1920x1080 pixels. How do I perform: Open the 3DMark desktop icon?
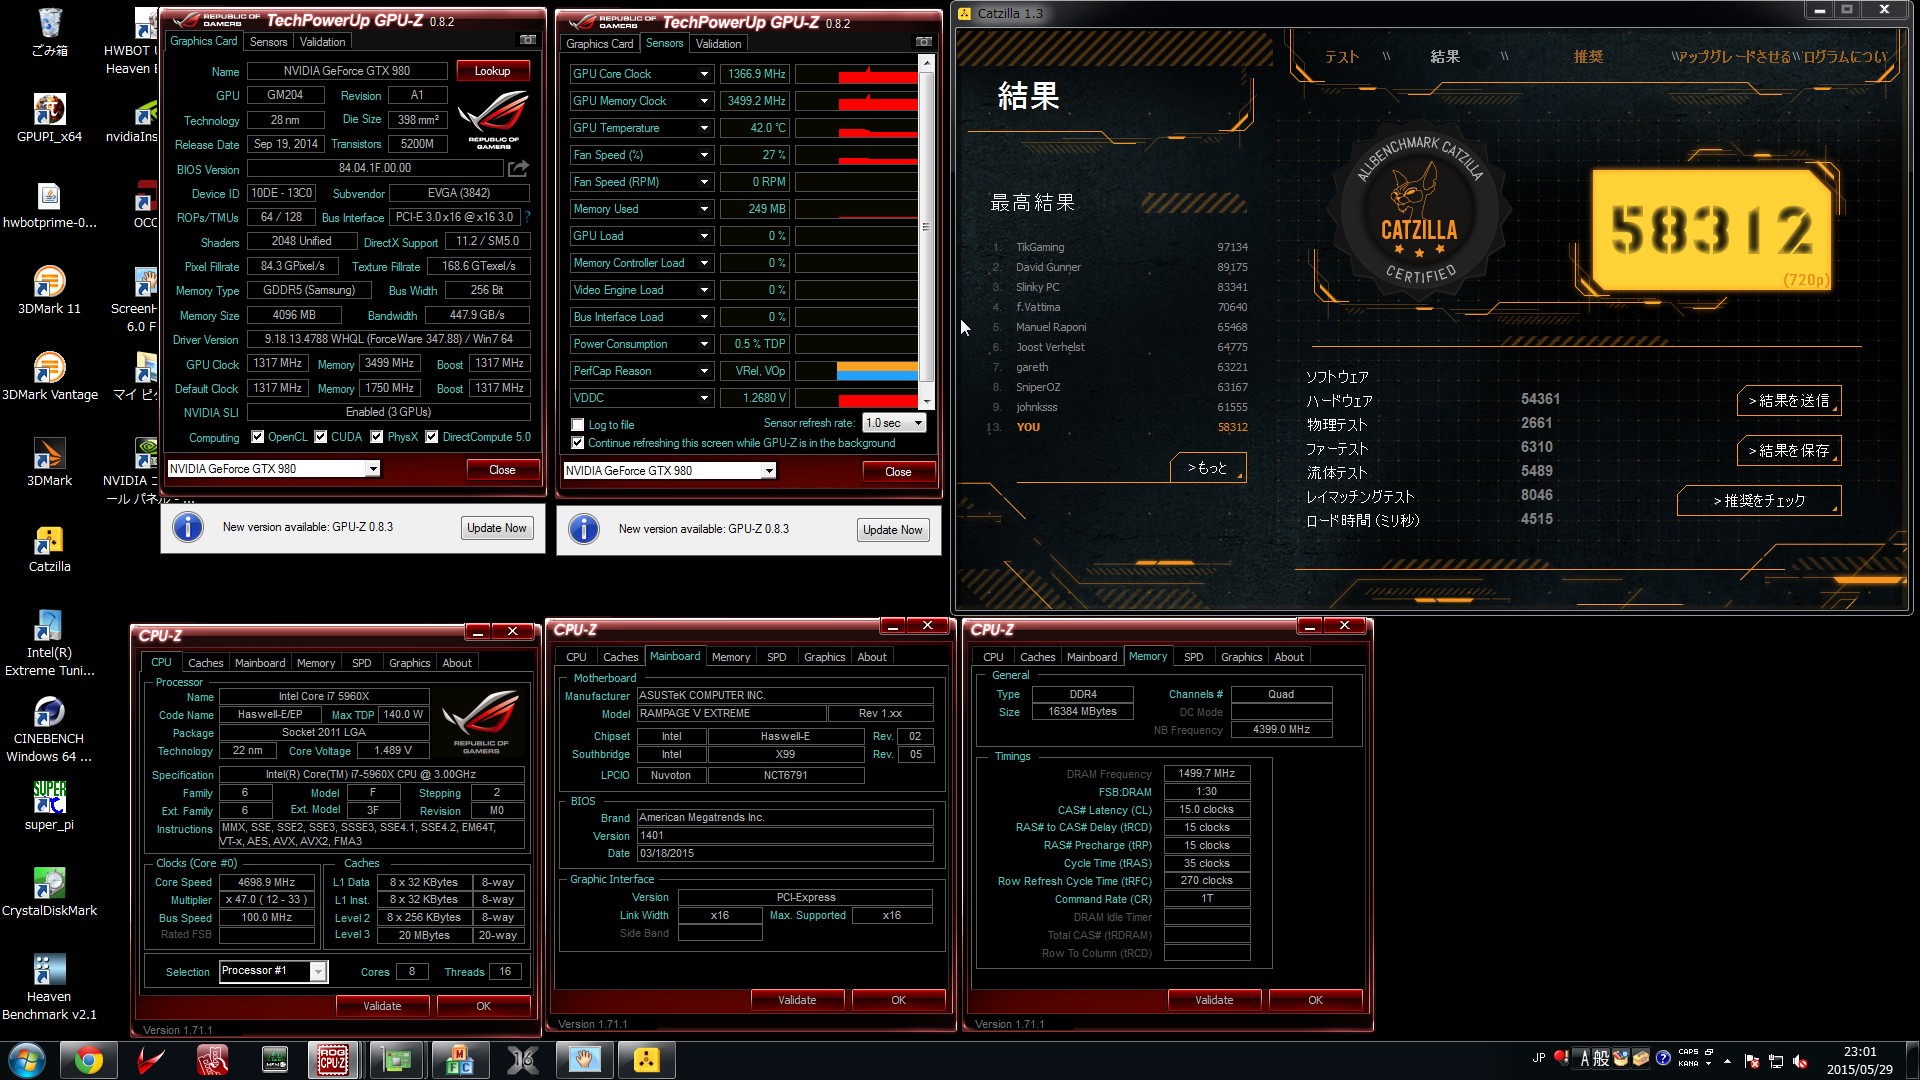(49, 463)
